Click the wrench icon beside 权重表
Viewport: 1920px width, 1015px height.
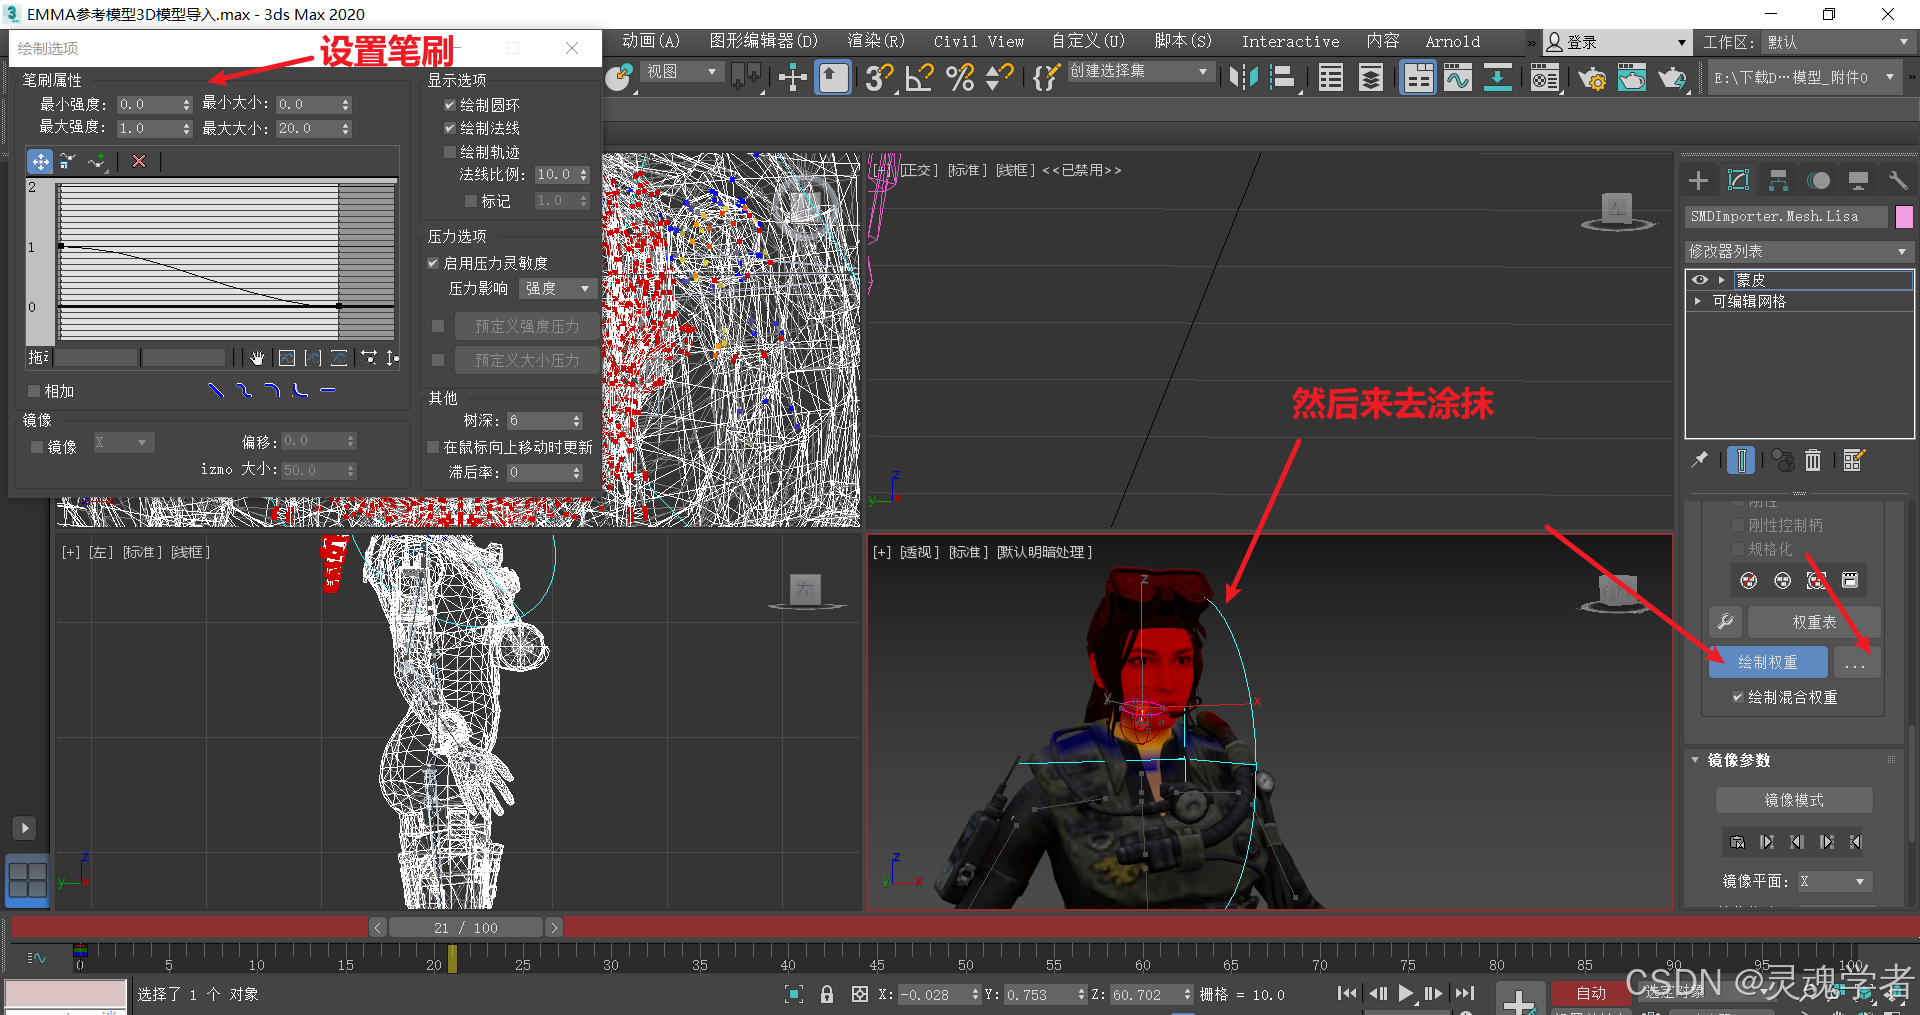tap(1725, 622)
